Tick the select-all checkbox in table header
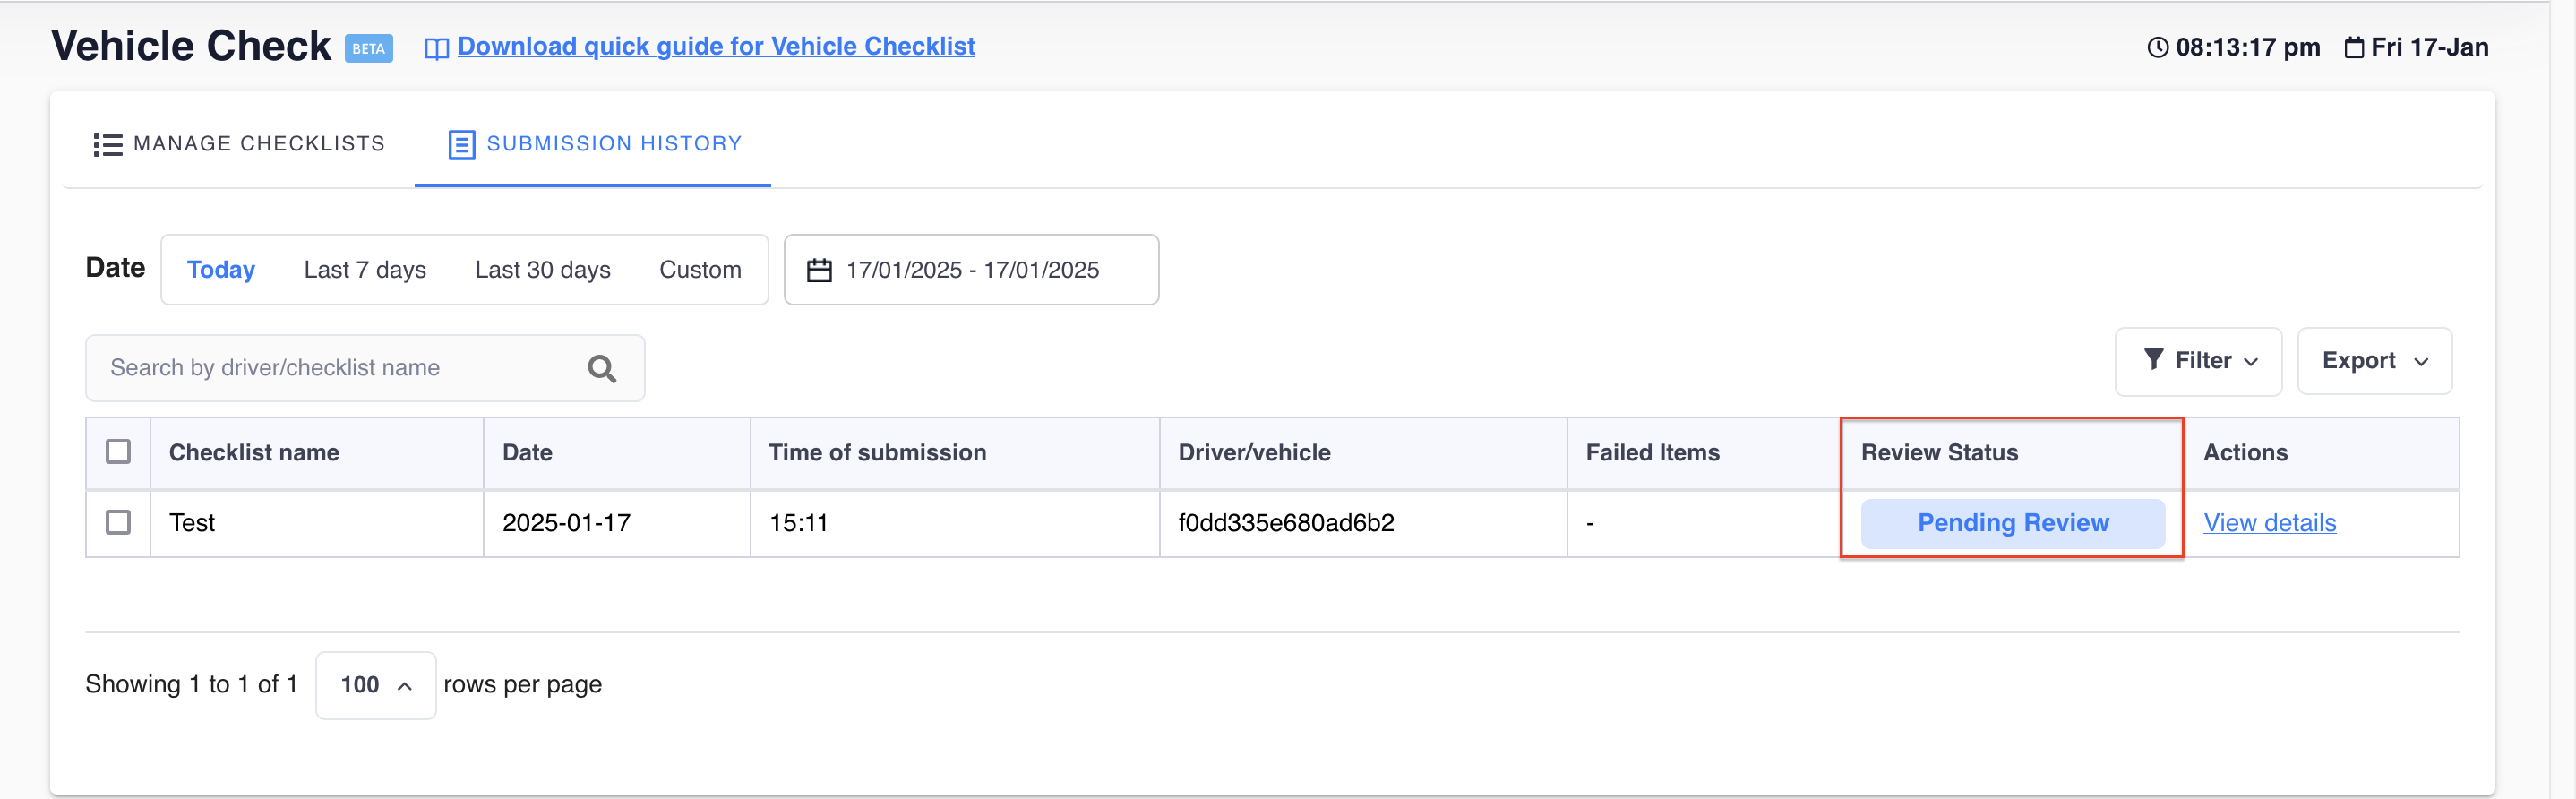Viewport: 2576px width, 799px height. pos(118,452)
